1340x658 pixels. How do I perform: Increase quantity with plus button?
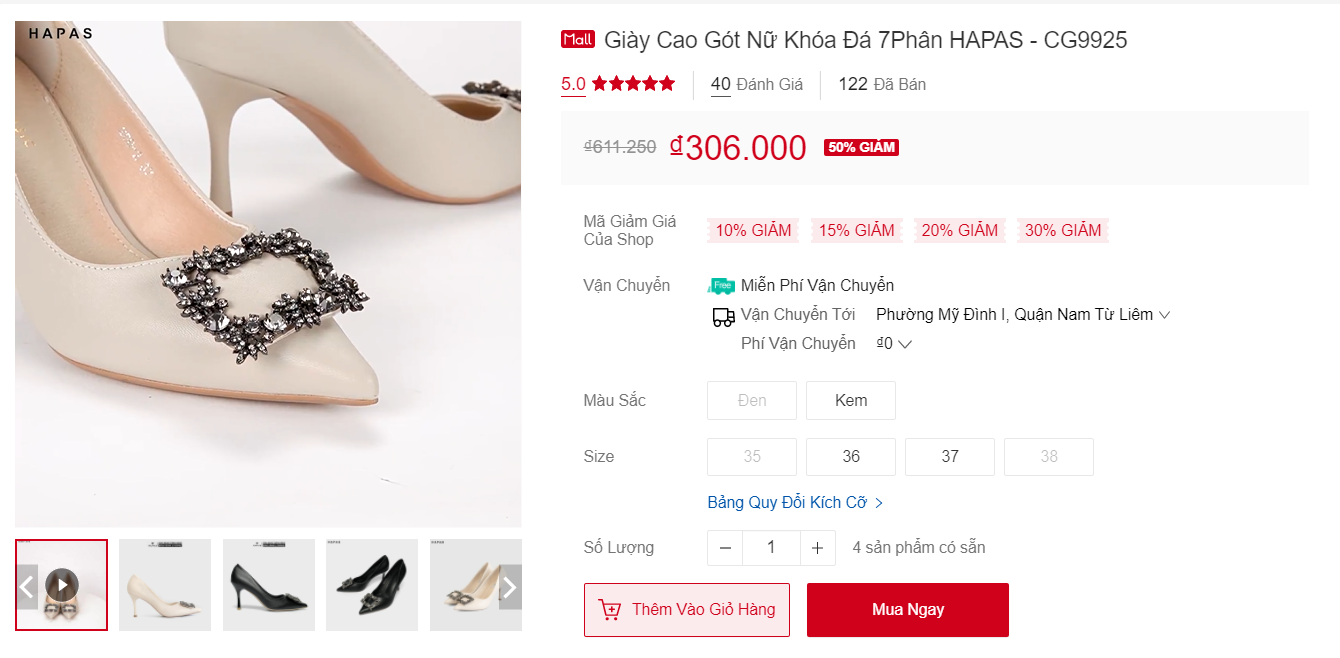coord(817,548)
